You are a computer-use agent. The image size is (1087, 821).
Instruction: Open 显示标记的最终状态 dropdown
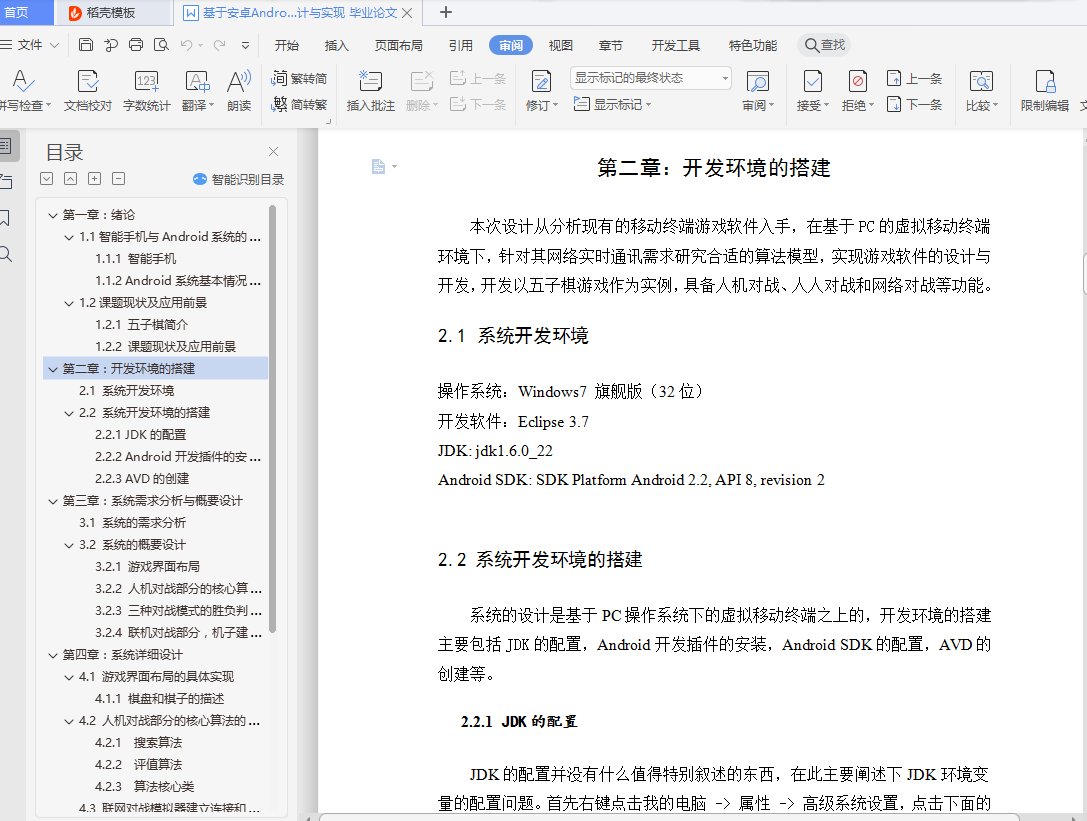click(x=651, y=78)
